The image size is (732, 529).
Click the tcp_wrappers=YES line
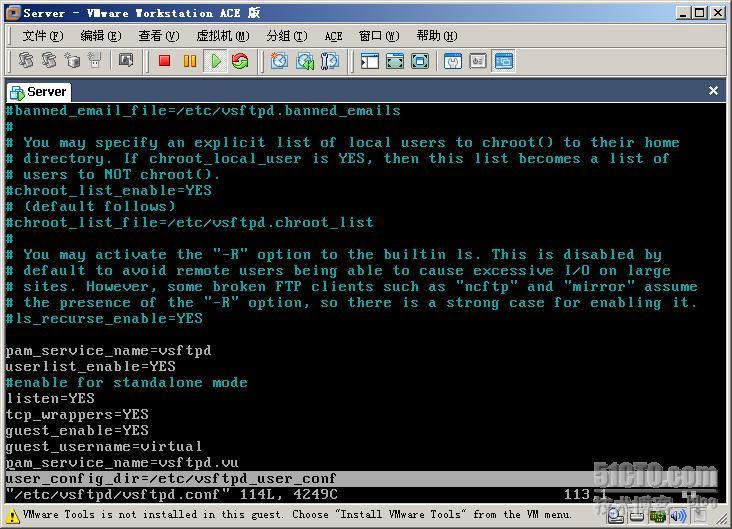pos(77,415)
